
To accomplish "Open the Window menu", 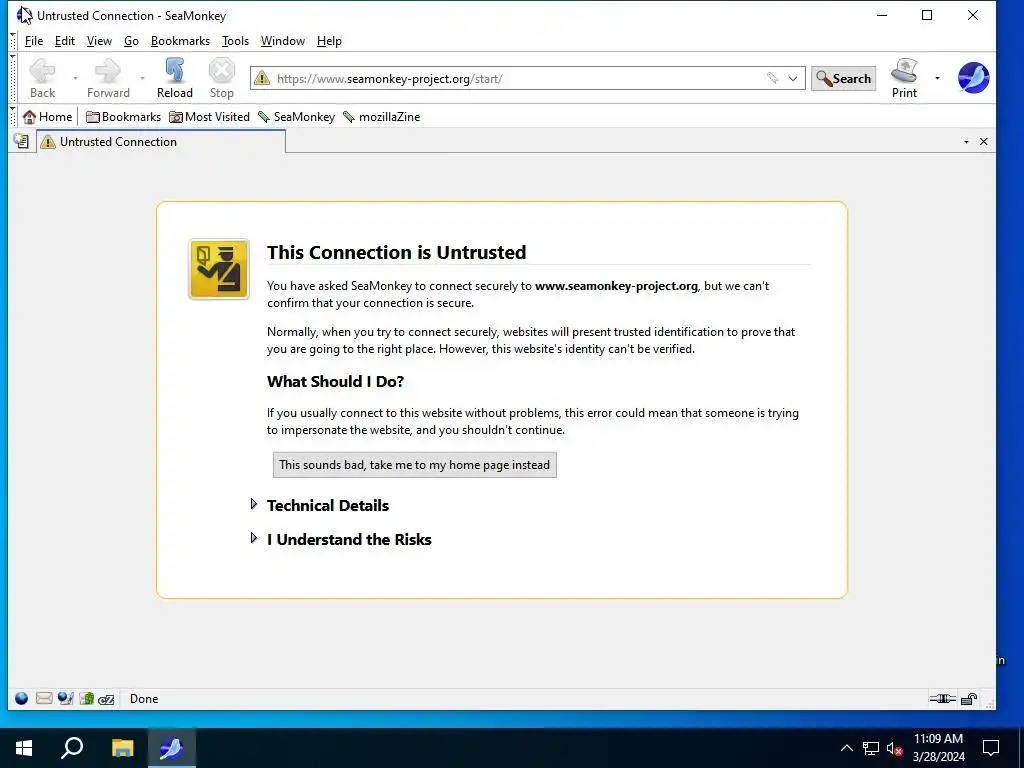I will click(283, 40).
